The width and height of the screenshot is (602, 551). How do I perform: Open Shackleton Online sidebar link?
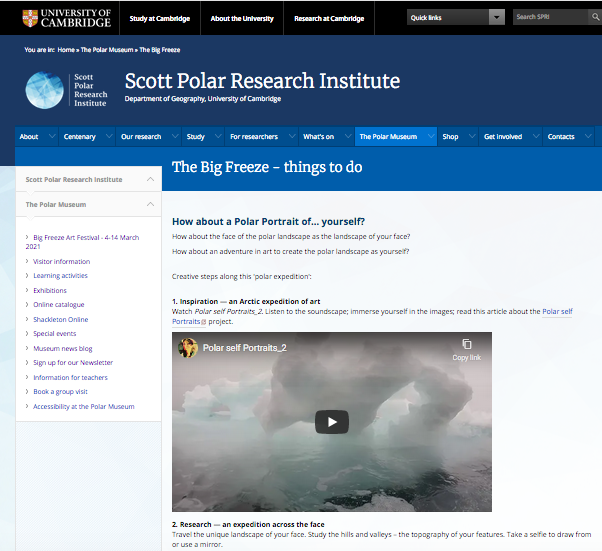pyautogui.click(x=61, y=319)
